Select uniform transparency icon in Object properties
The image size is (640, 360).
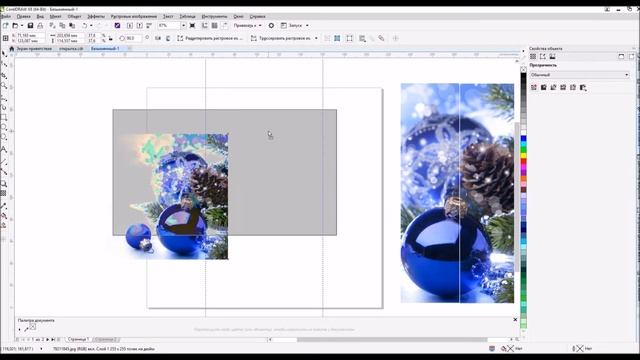click(544, 87)
